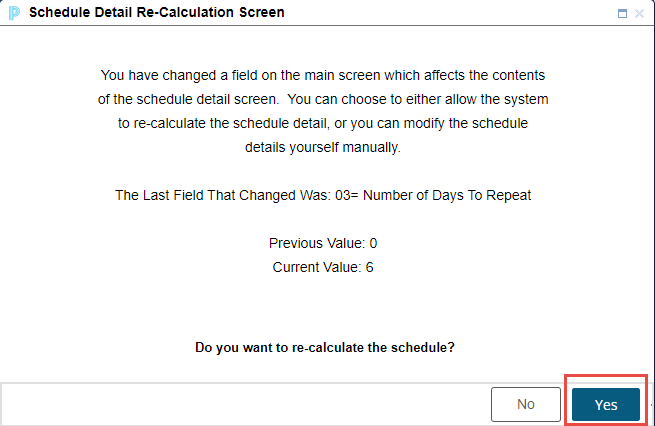This screenshot has height=426, width=655.
Task: Click the current value number 6
Action: point(373,267)
